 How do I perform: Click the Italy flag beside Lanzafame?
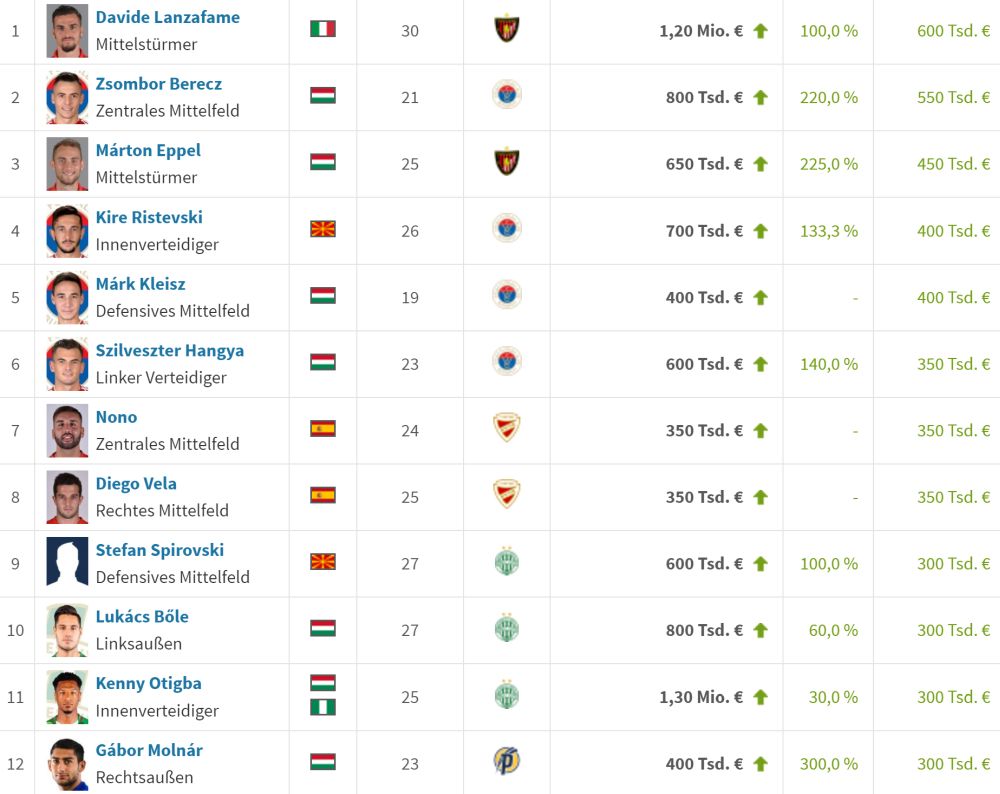pyautogui.click(x=323, y=29)
